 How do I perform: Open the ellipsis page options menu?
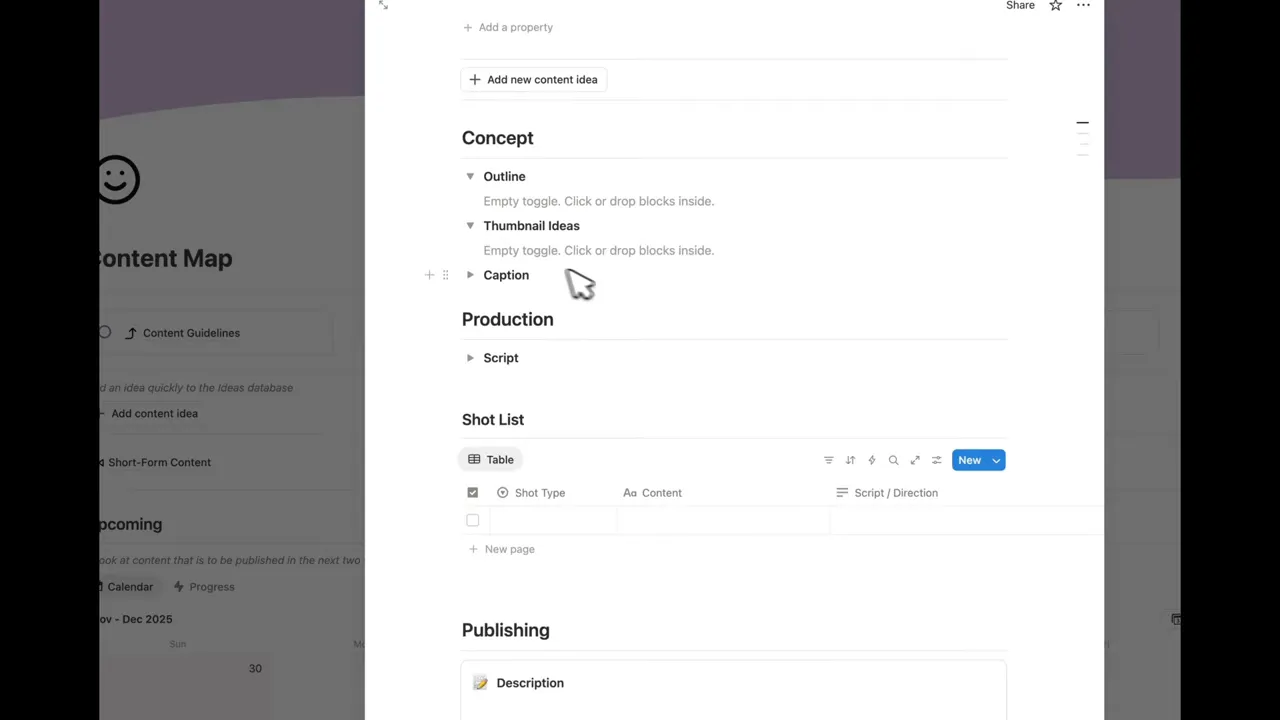click(x=1083, y=6)
